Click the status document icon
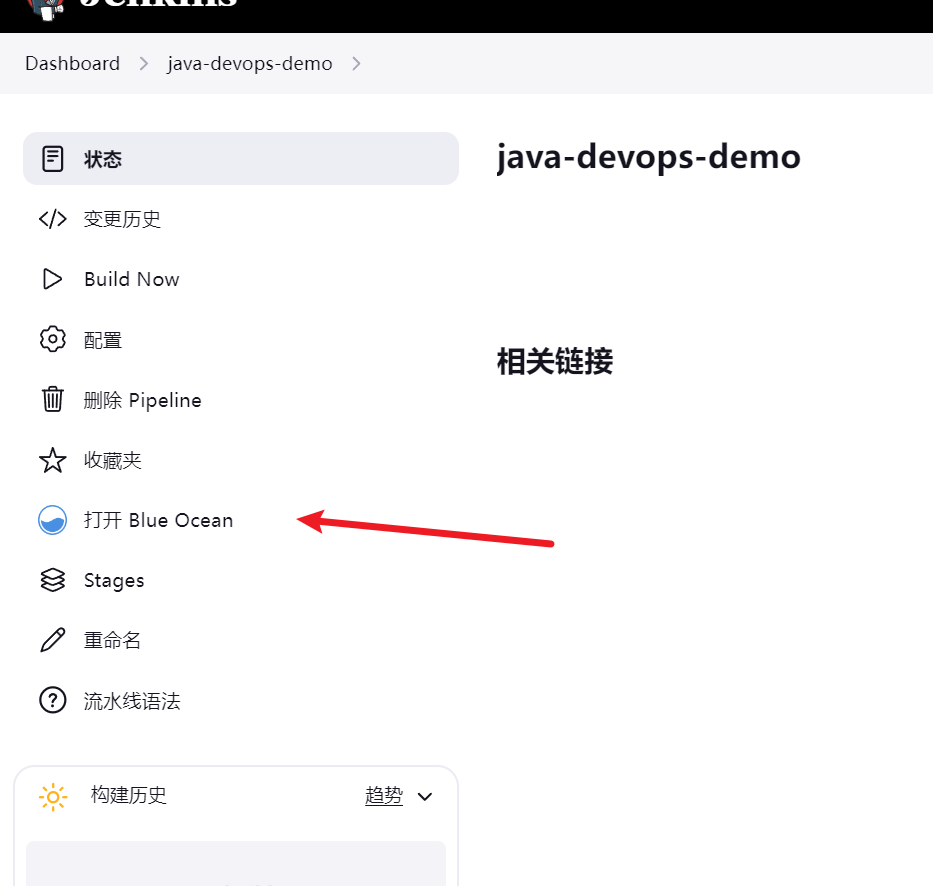This screenshot has width=933, height=886. [x=52, y=159]
